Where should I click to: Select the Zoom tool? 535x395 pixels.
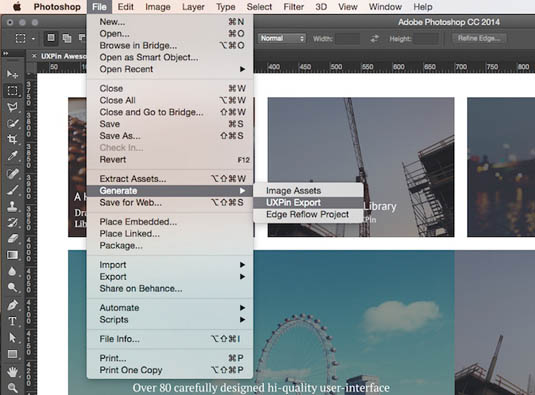coord(13,388)
